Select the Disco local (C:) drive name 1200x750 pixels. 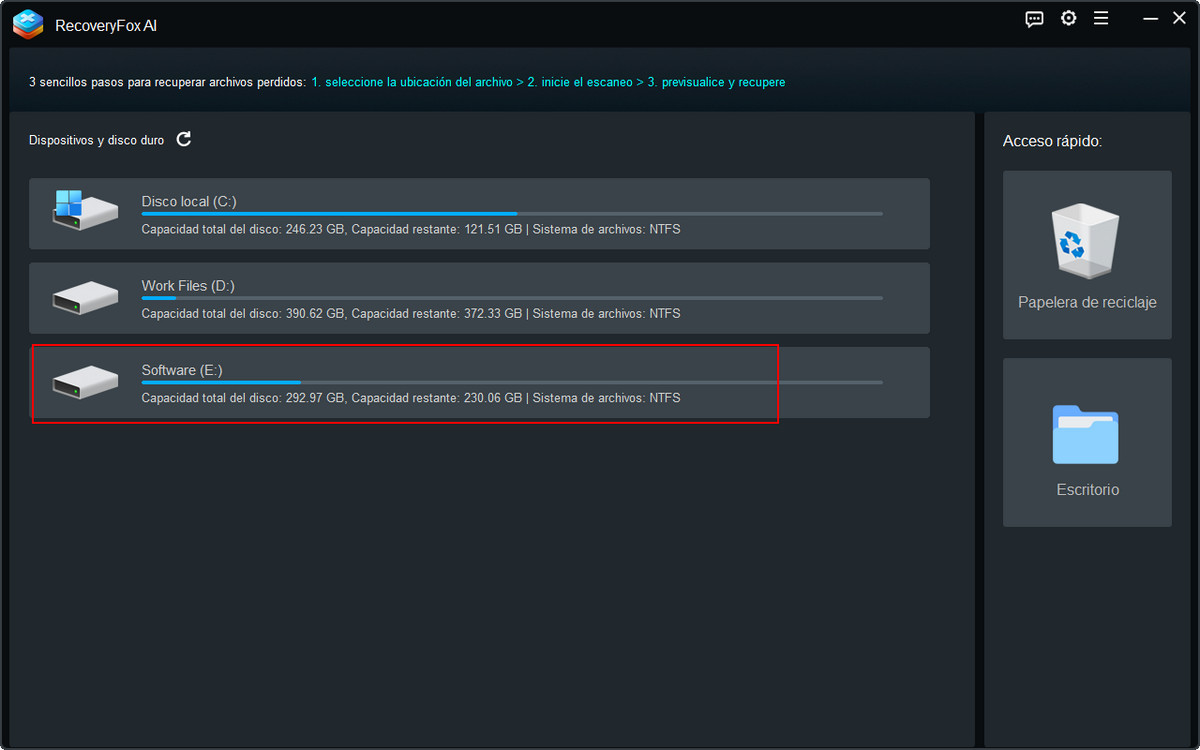[189, 201]
